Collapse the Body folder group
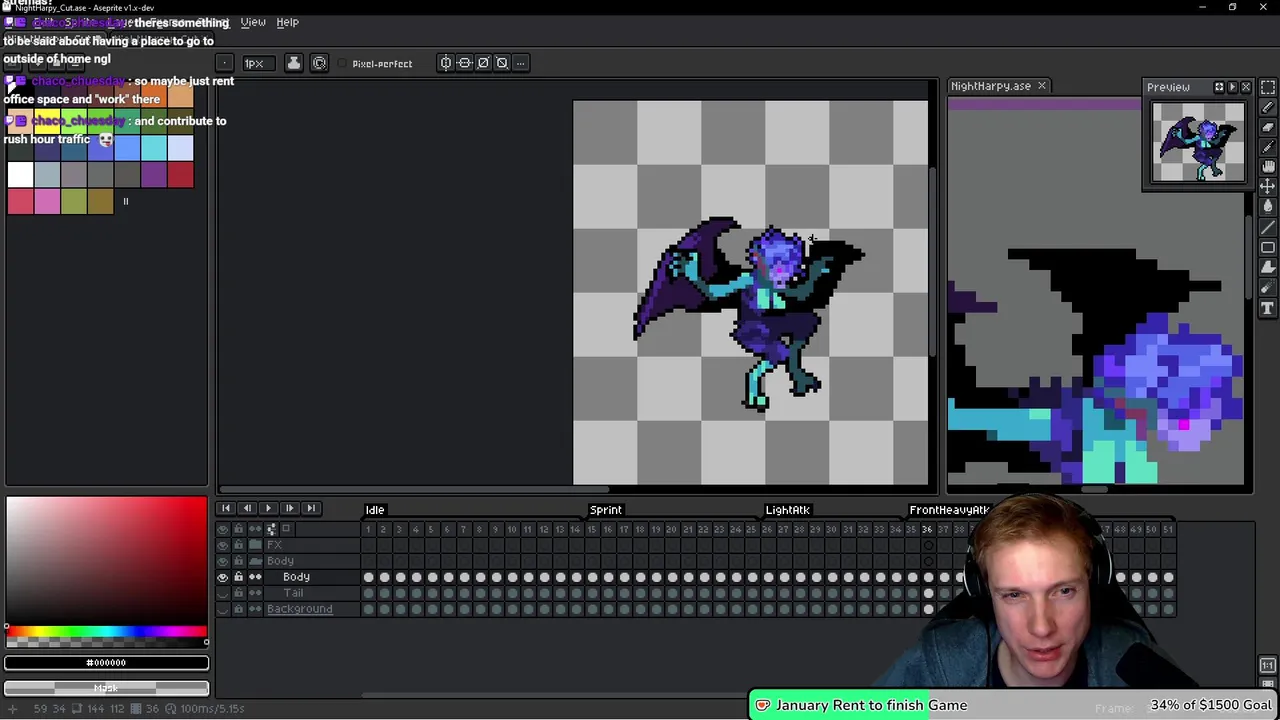1280x720 pixels. pos(255,561)
